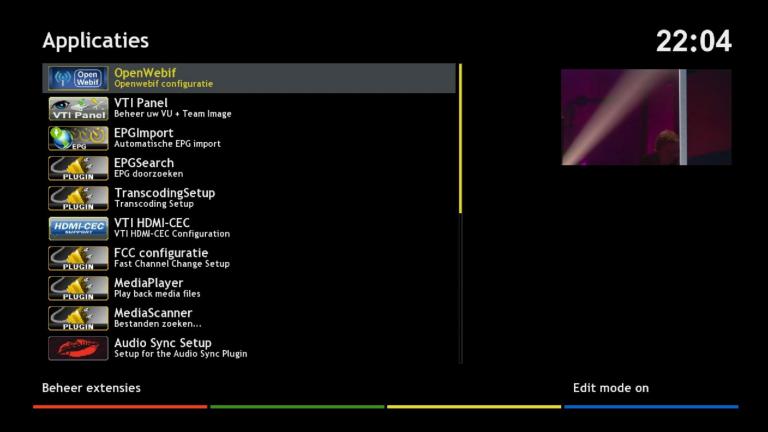Select the EPGImport plugin icon
Image resolution: width=768 pixels, height=432 pixels.
point(78,138)
